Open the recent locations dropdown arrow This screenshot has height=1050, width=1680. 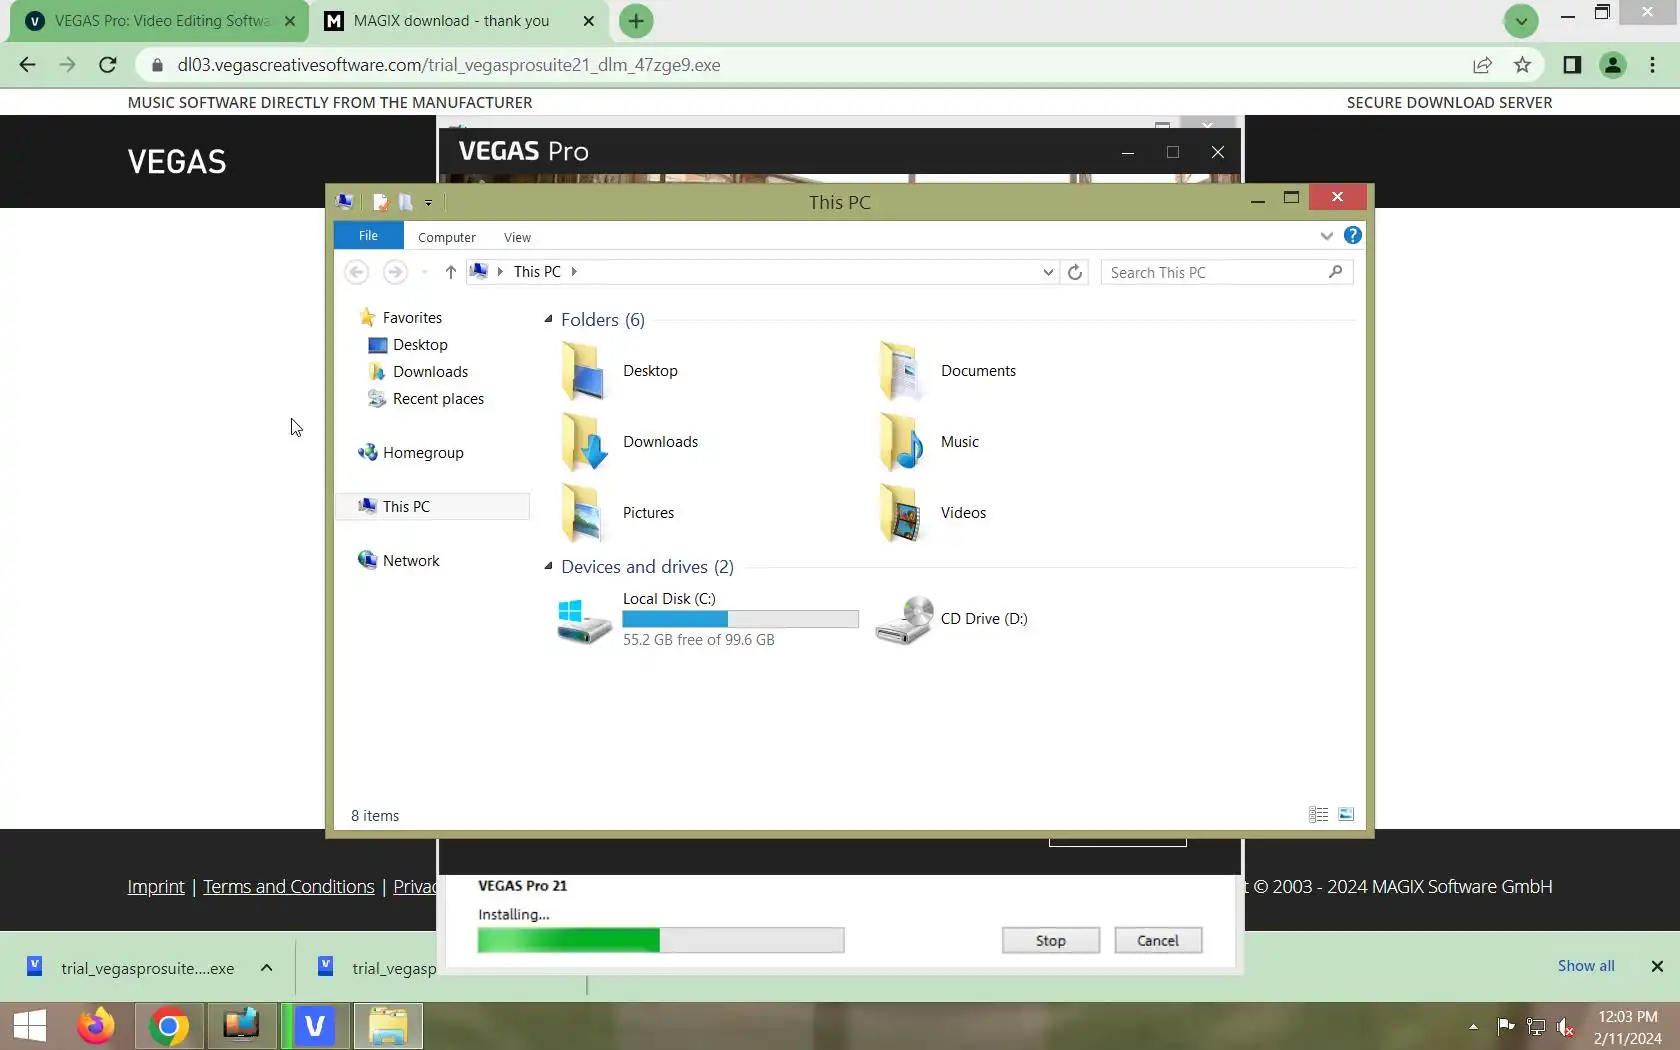coord(424,272)
